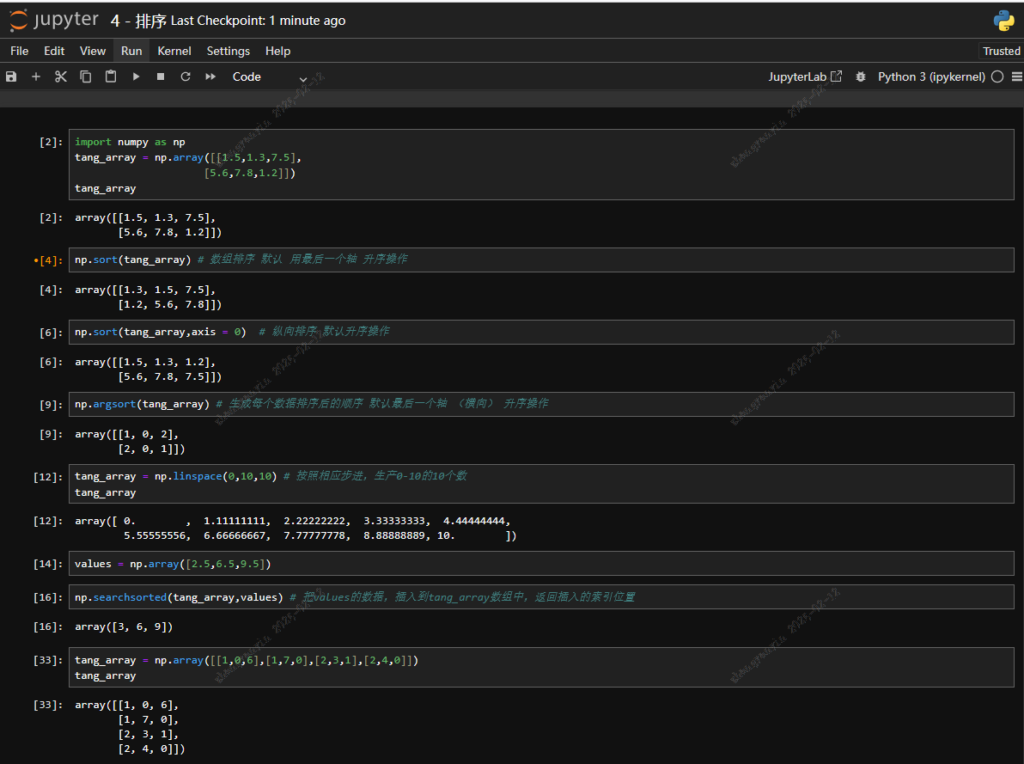
Task: Open the File menu
Action: [x=20, y=51]
